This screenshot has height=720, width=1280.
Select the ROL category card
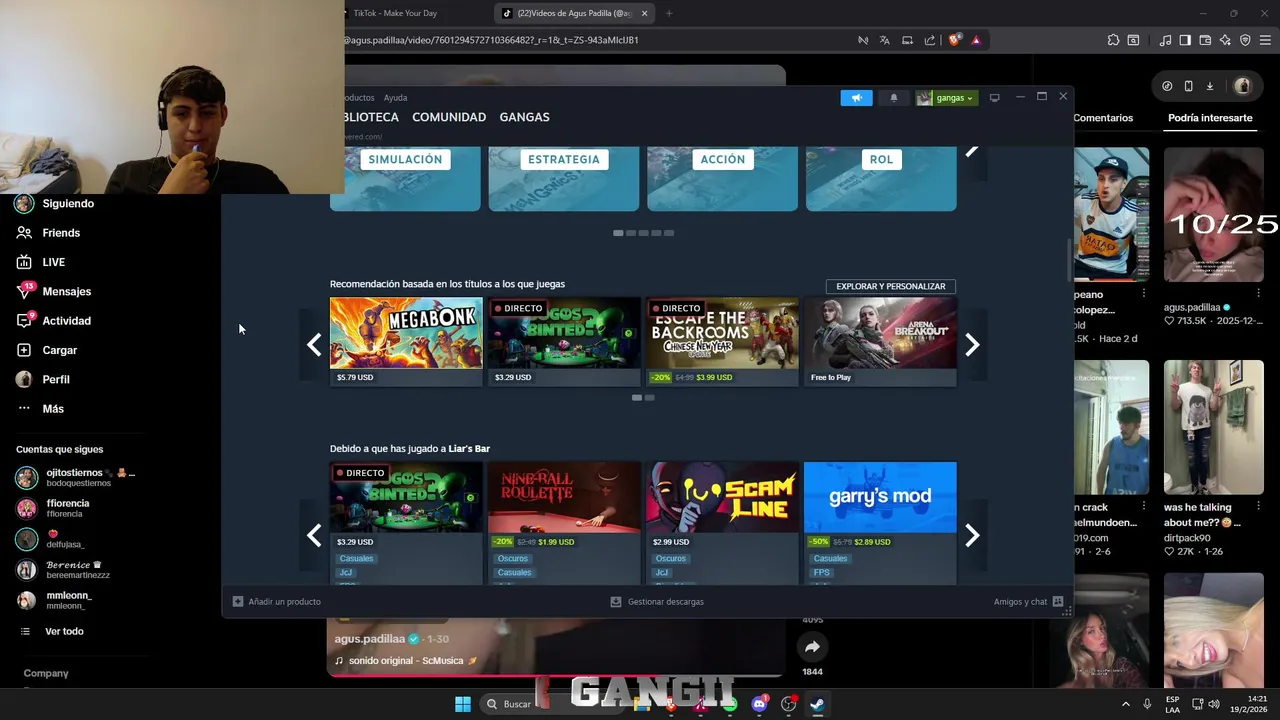coord(881,179)
